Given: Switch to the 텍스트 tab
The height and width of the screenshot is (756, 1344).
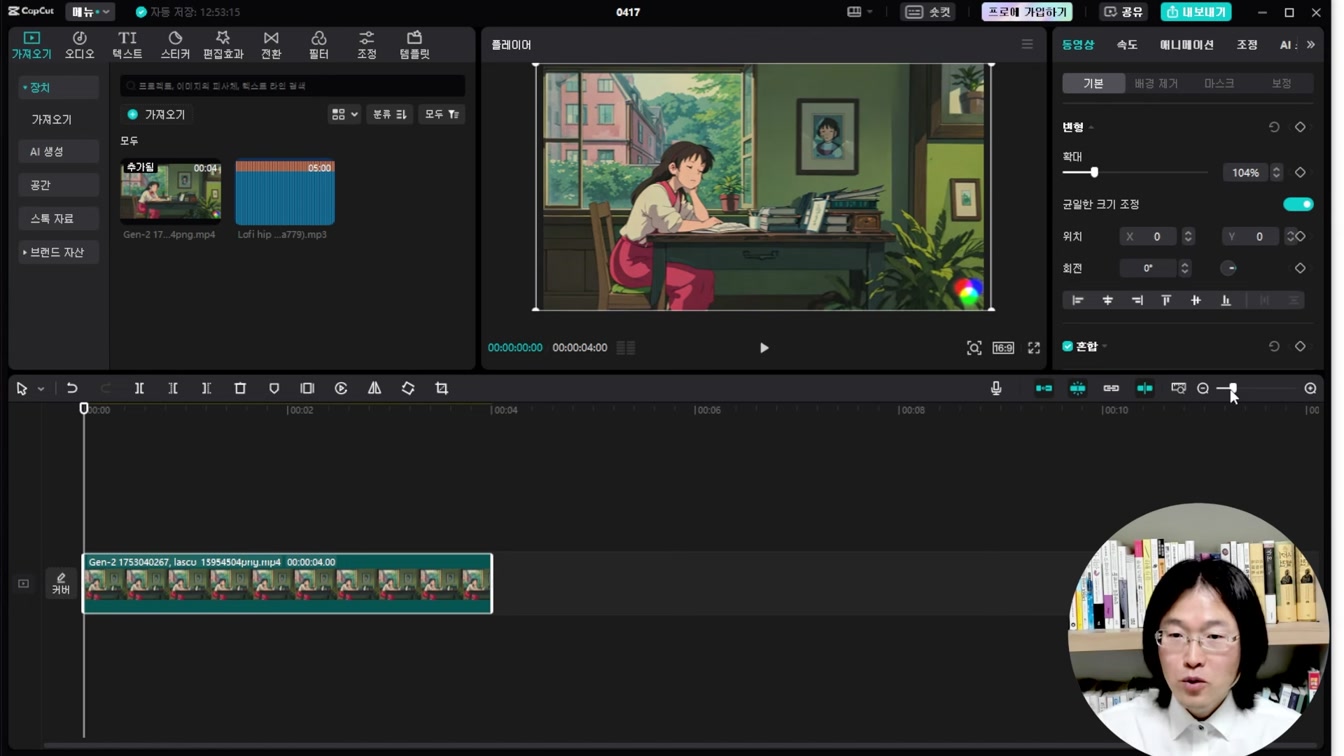Looking at the screenshot, I should (x=127, y=45).
